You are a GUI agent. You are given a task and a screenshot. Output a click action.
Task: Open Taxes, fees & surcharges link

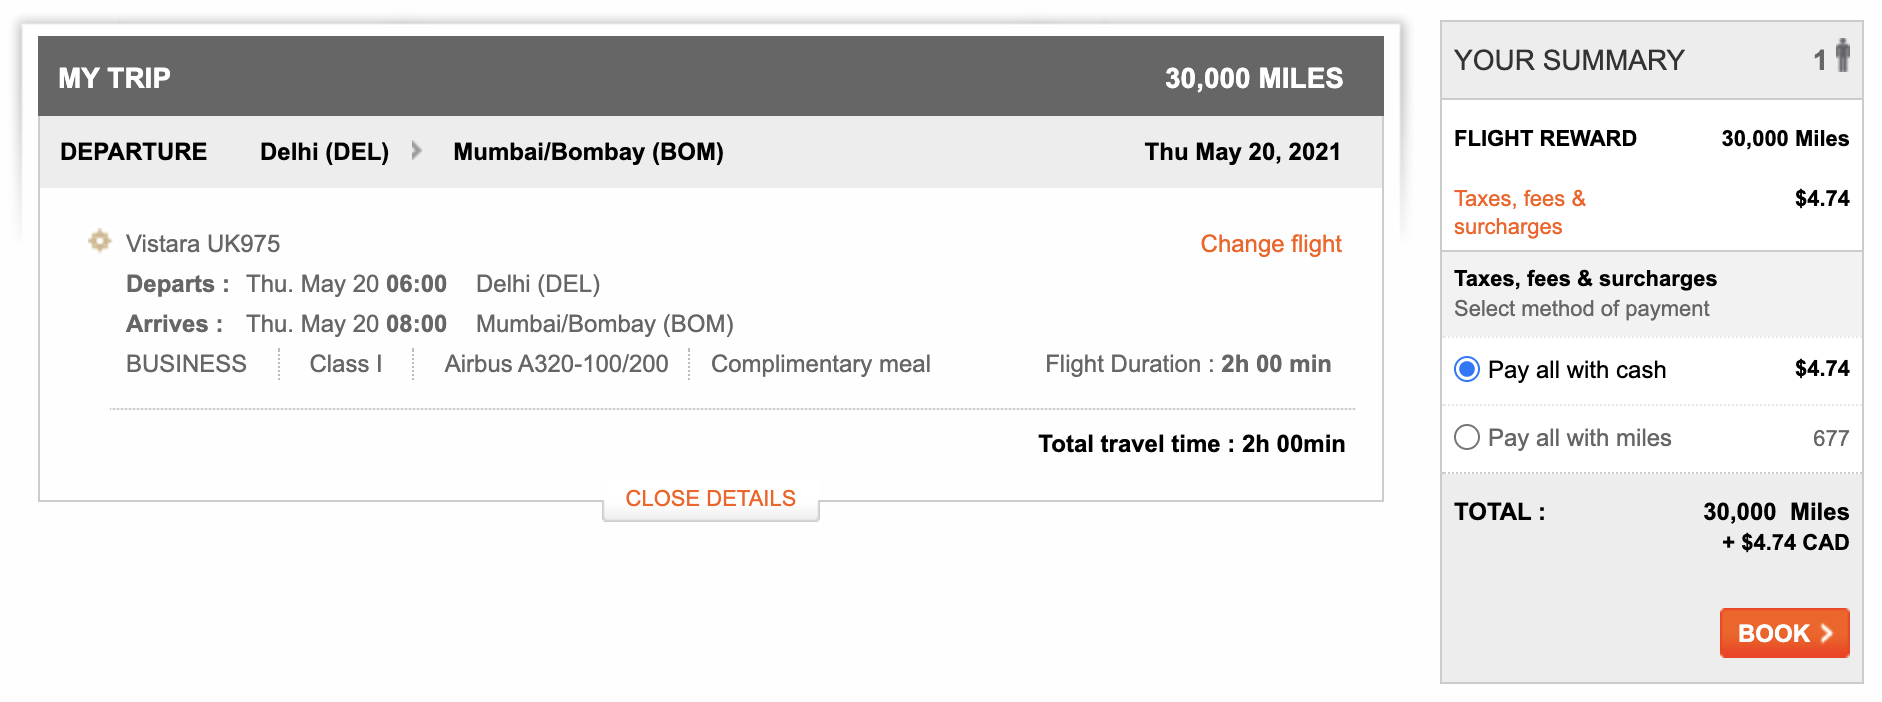(1519, 212)
